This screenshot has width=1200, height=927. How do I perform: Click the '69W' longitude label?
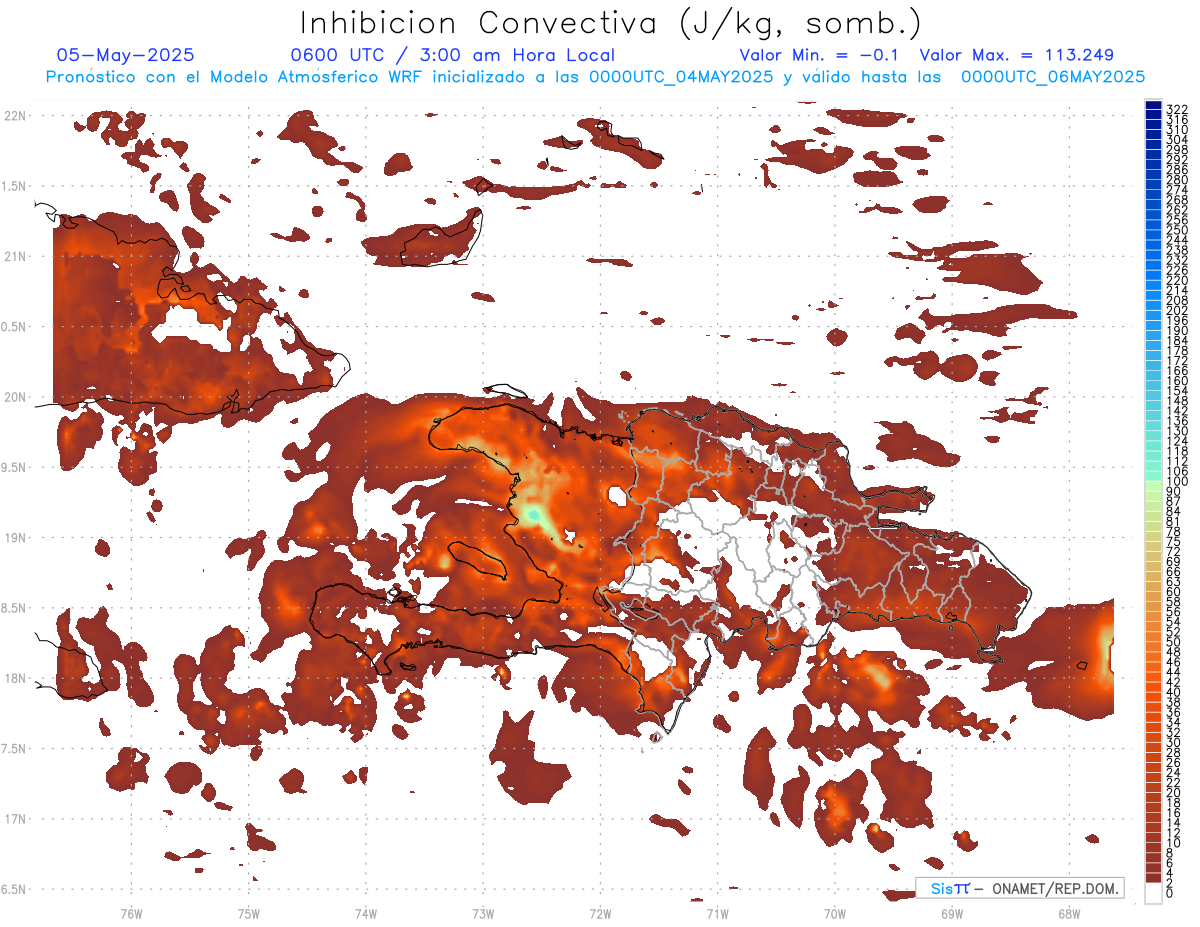coord(951,912)
